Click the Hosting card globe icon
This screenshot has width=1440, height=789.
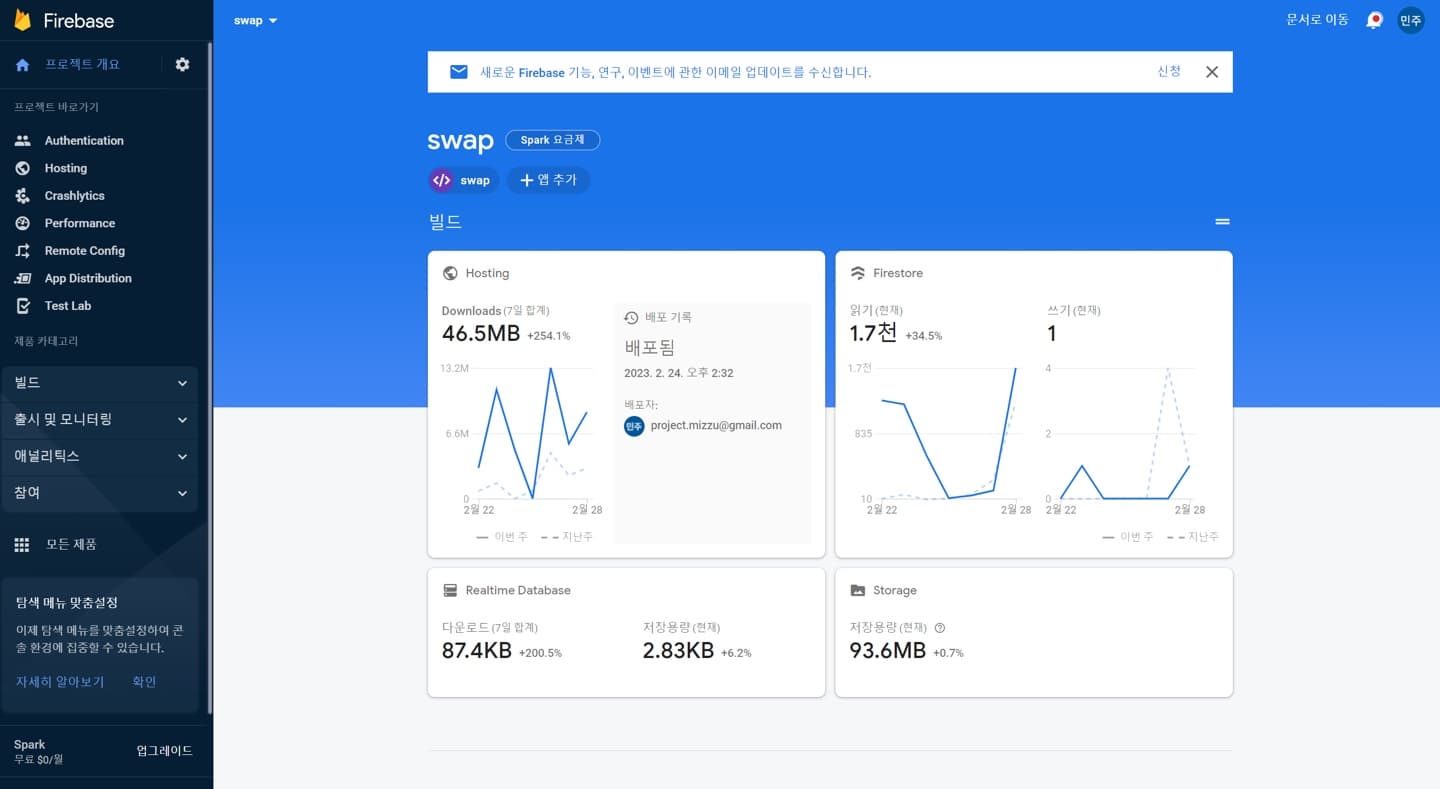[450, 273]
